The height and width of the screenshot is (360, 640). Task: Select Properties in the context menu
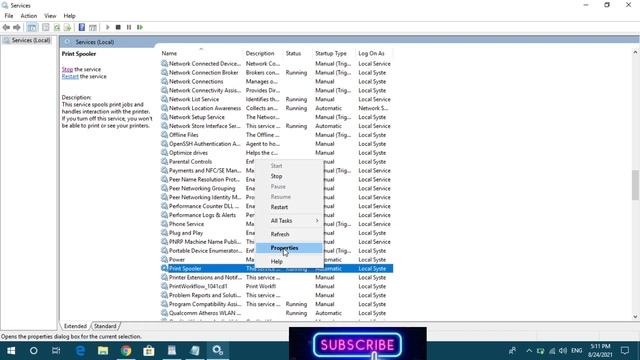click(289, 248)
